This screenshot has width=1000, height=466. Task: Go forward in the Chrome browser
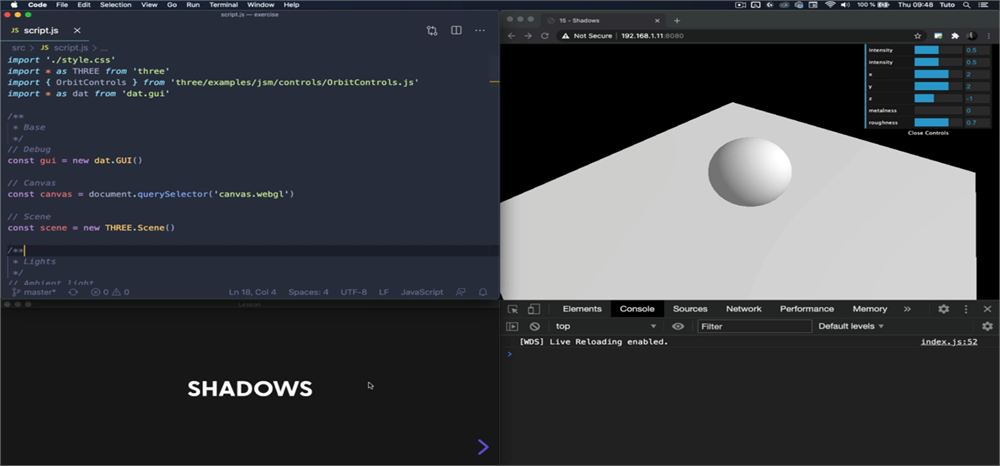click(x=528, y=36)
